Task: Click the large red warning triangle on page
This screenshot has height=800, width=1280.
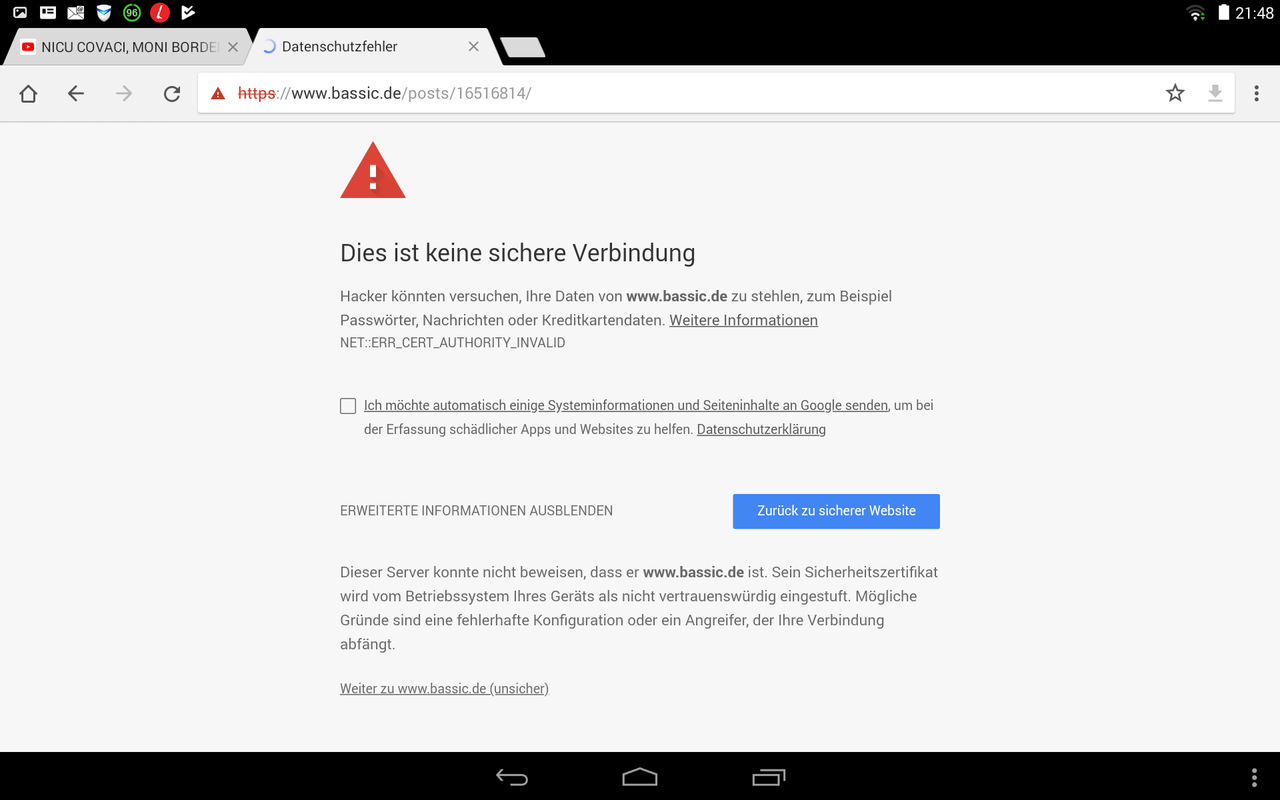Action: tap(373, 171)
